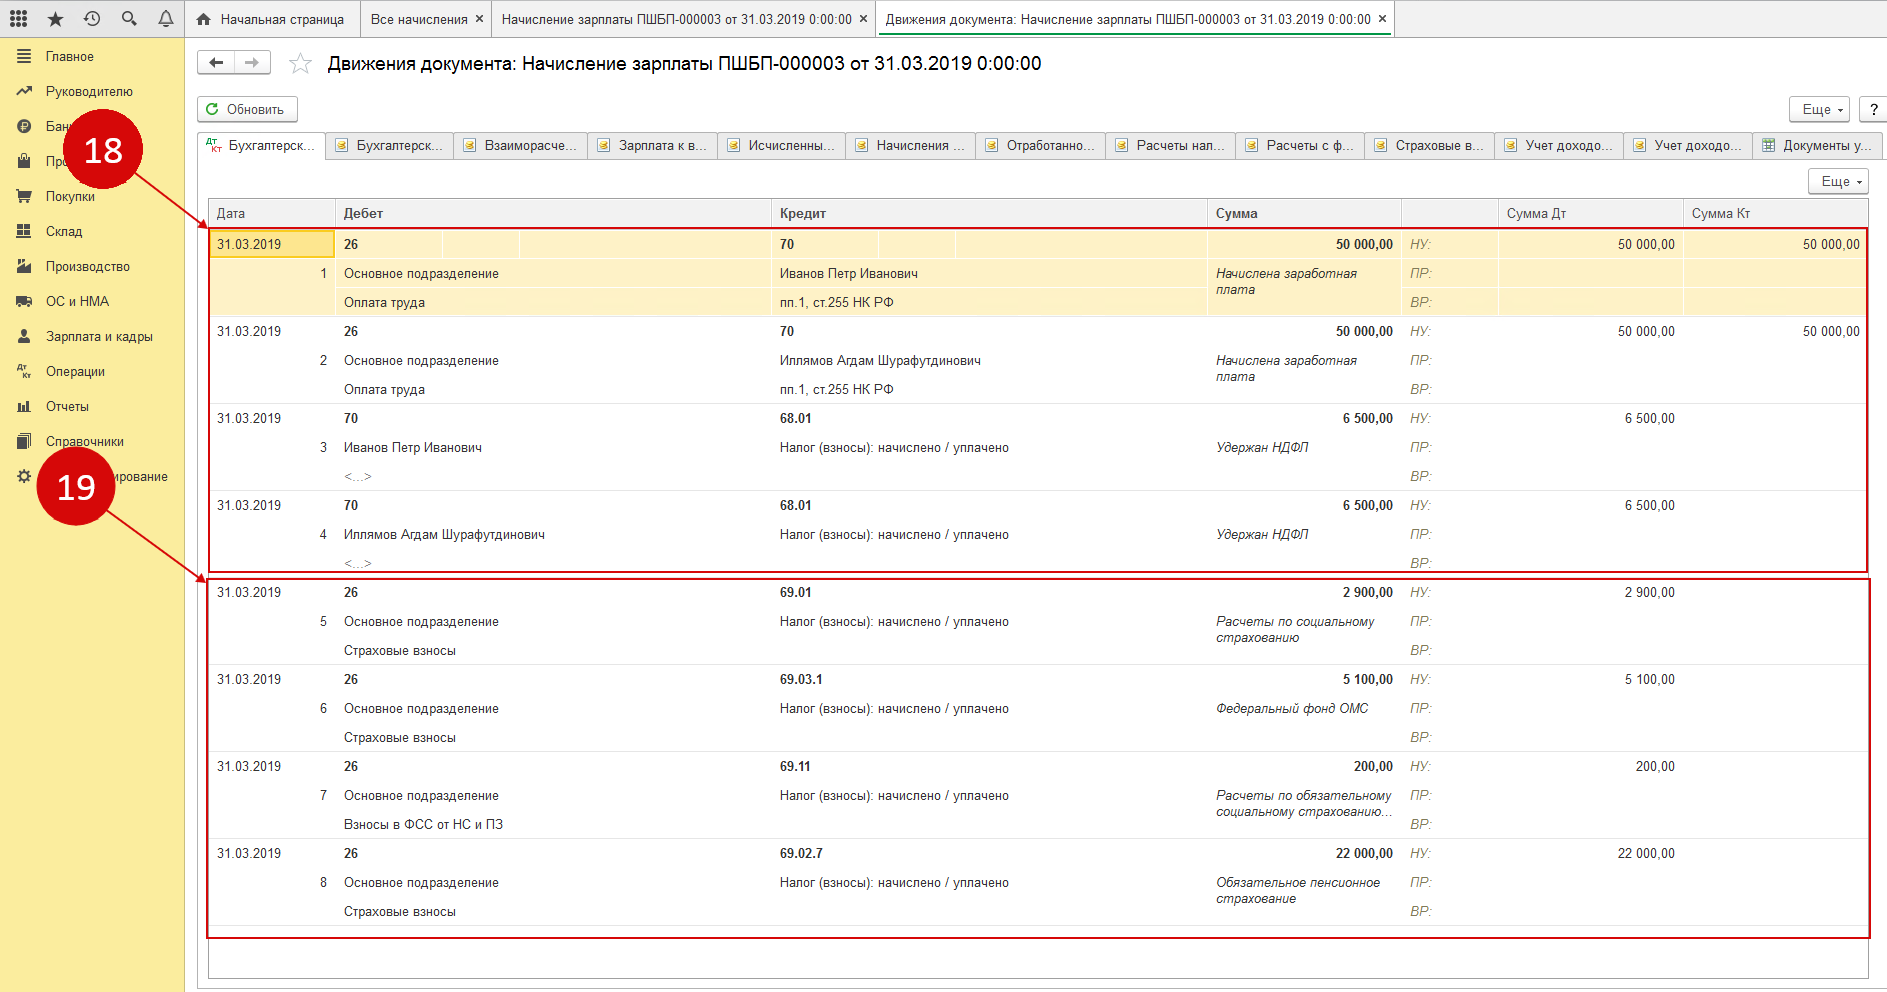This screenshot has width=1887, height=992.
Task: Select Документы у... register tab
Action: tap(1818, 146)
